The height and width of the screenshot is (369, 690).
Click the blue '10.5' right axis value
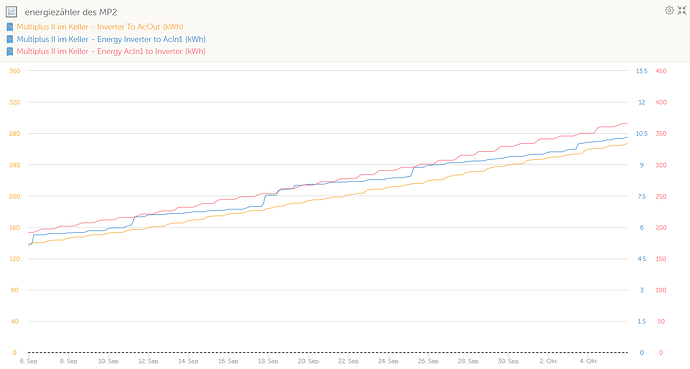click(642, 133)
